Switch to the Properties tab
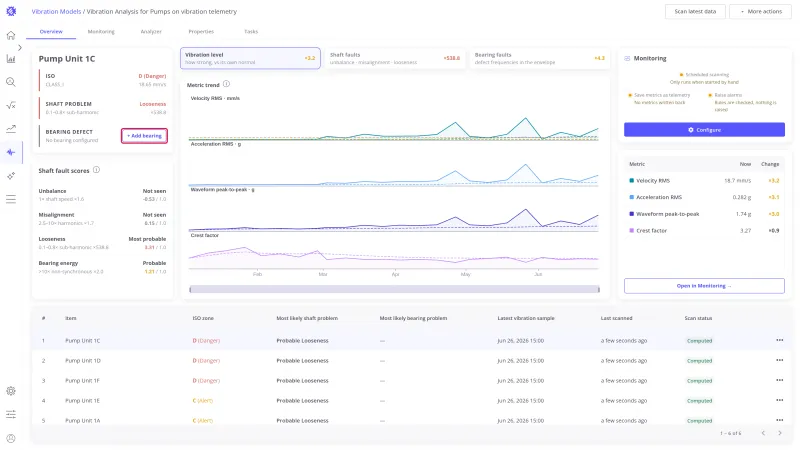 pyautogui.click(x=201, y=32)
